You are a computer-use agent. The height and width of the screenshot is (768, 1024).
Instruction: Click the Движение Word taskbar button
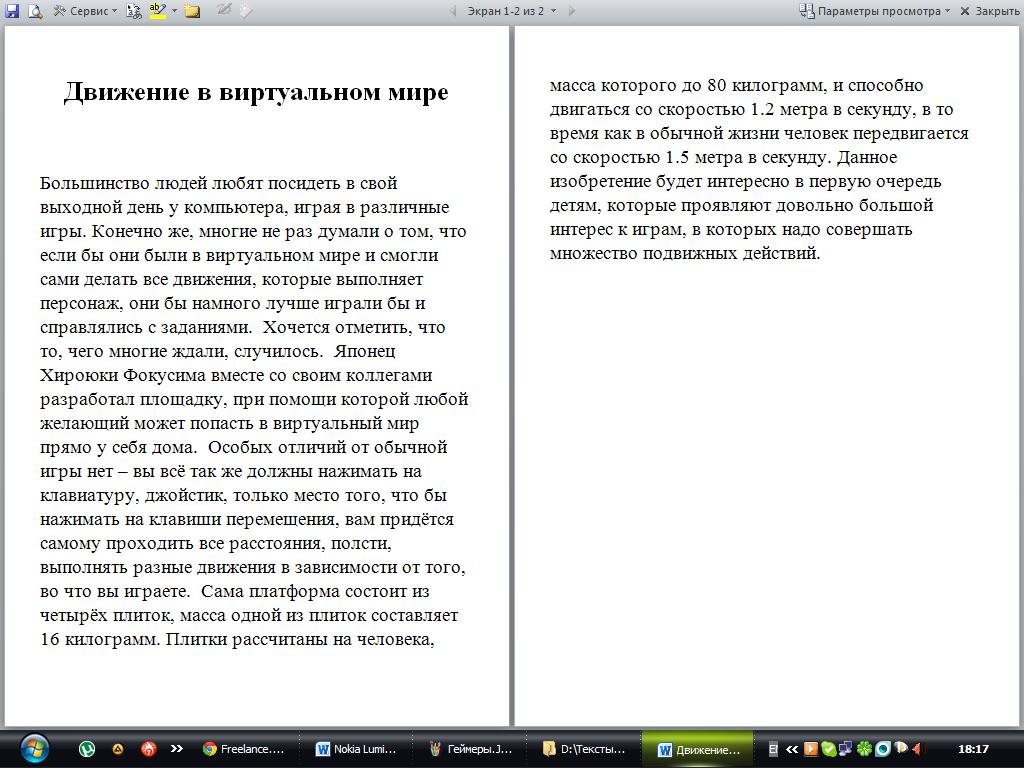point(697,749)
